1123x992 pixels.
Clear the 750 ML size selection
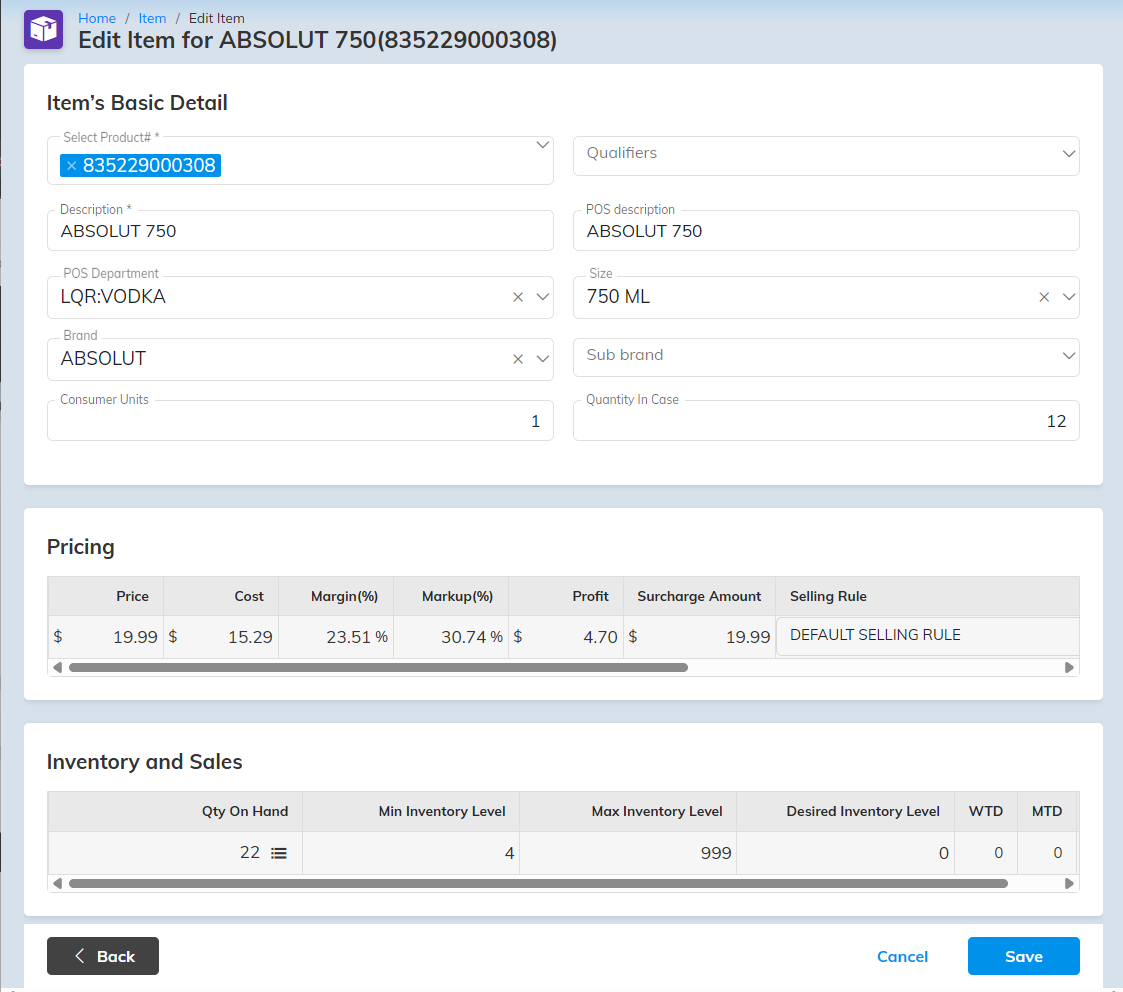(x=1044, y=297)
